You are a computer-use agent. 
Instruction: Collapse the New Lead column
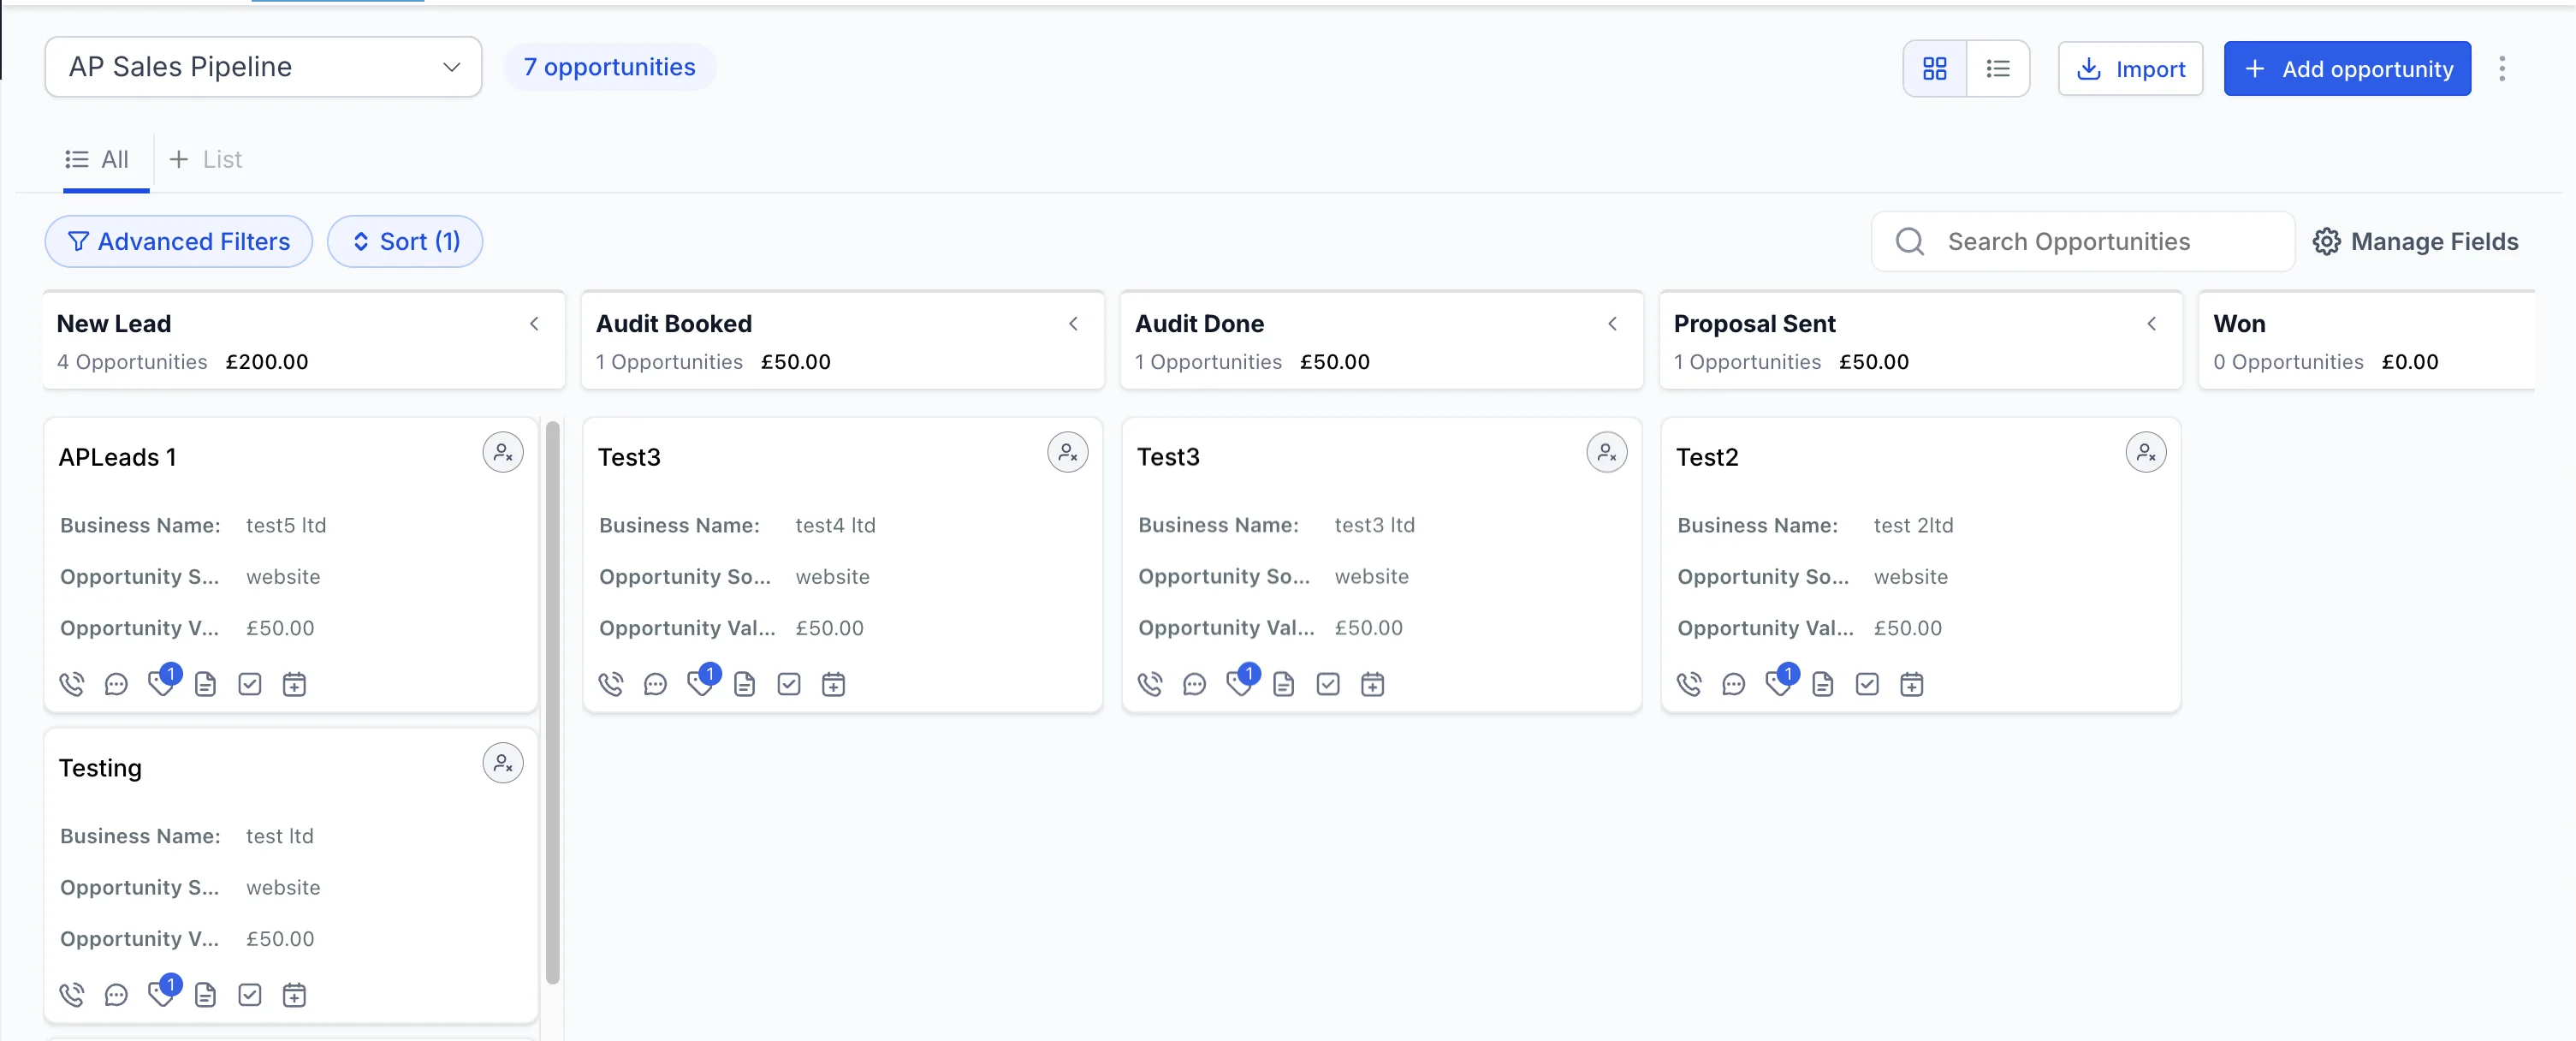[534, 324]
